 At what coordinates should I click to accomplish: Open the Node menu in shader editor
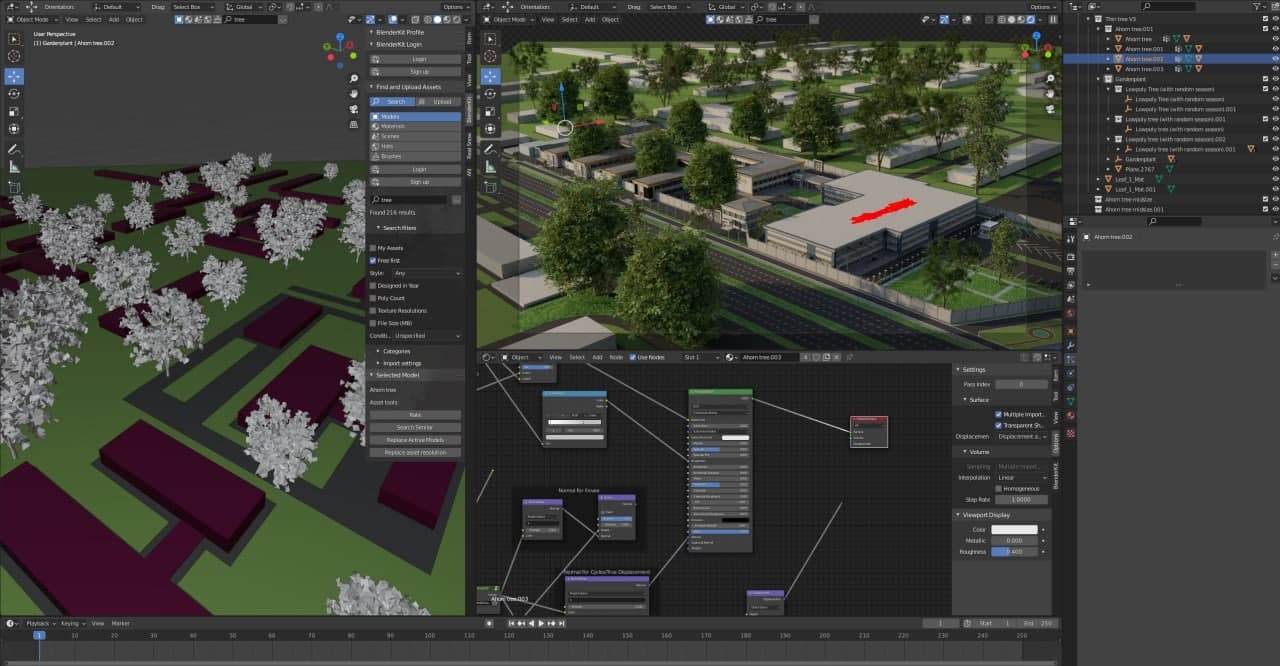click(615, 357)
